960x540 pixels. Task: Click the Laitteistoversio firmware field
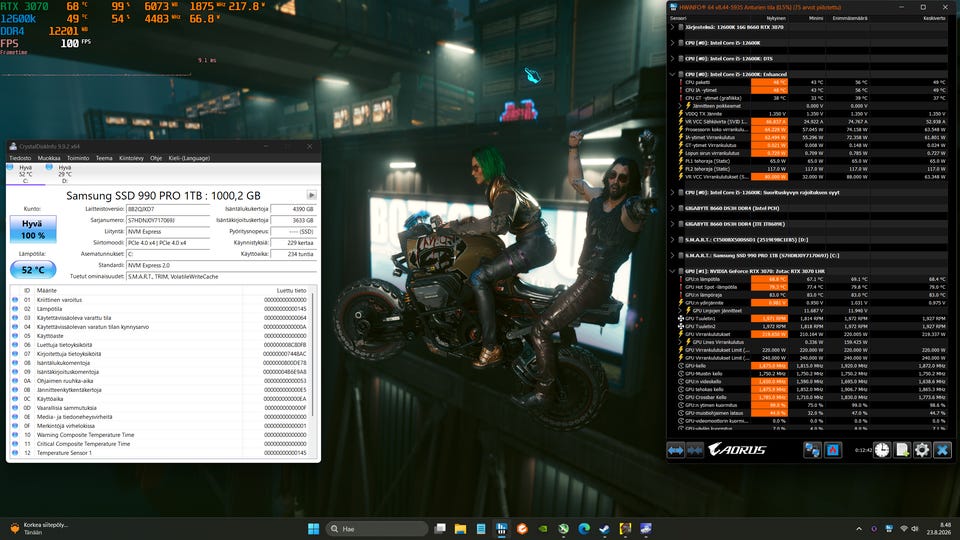tap(168, 209)
